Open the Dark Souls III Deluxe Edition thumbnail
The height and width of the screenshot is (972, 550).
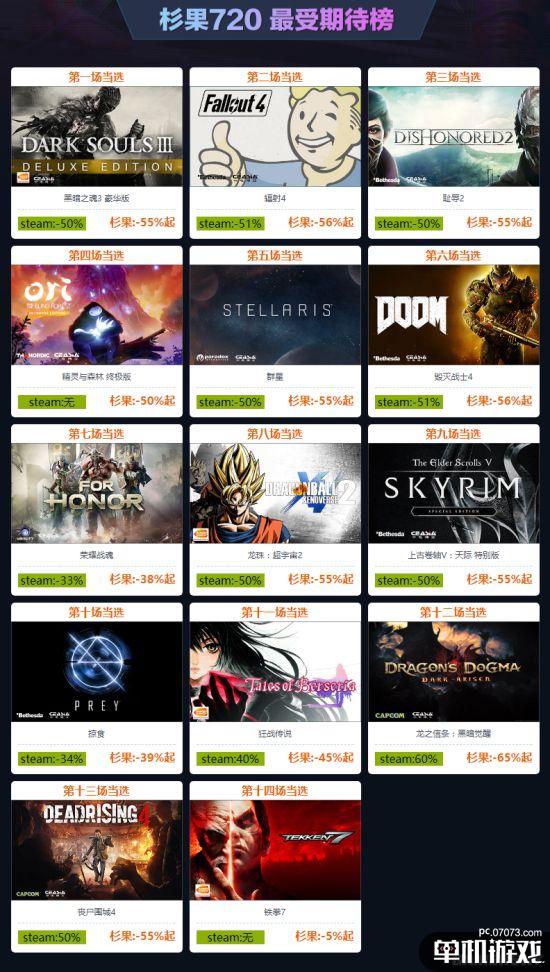point(97,136)
